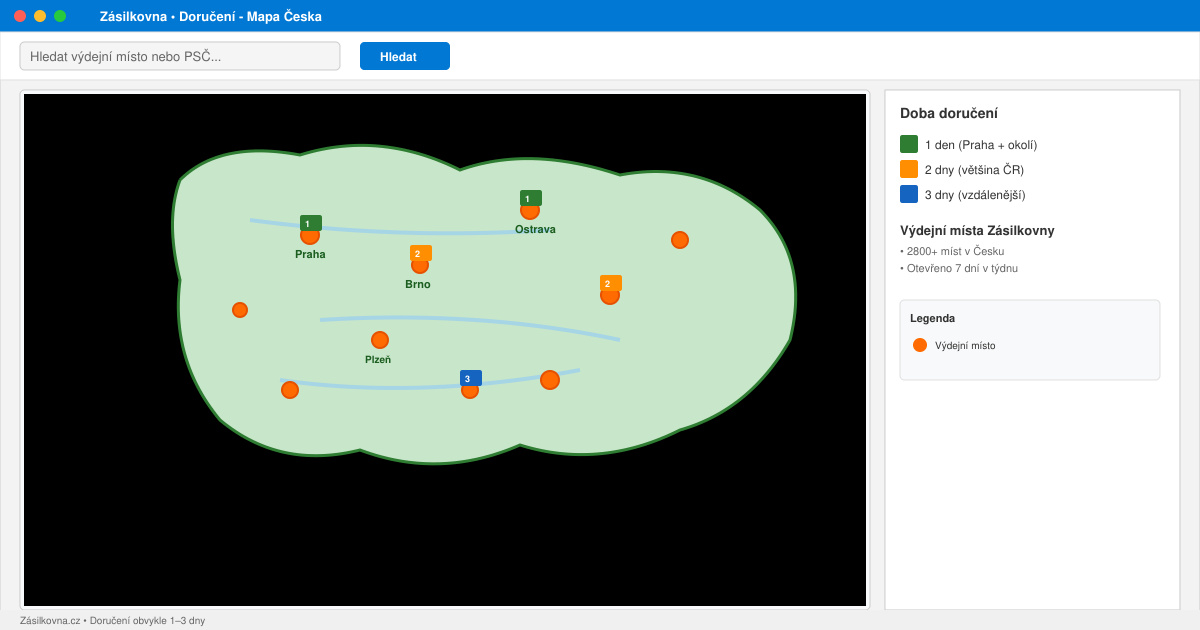This screenshot has width=1200, height=630.
Task: Click the '1 den (Praha + okolí)' text
Action: (x=981, y=145)
